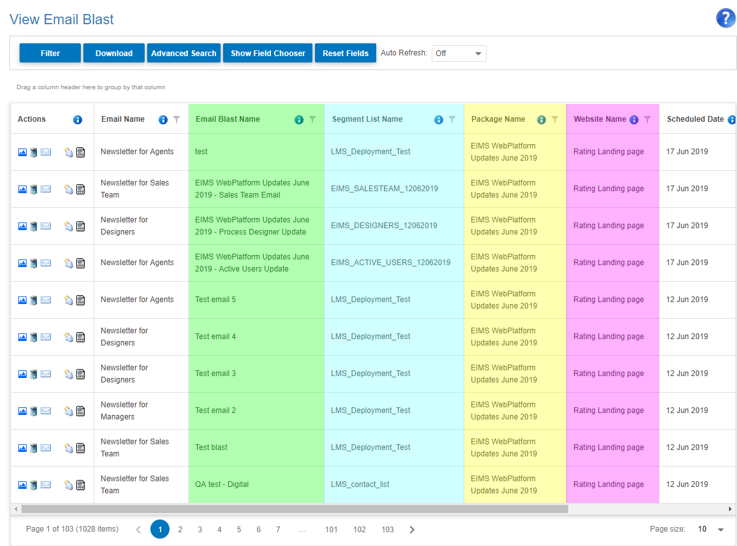Click info icon in Segment List Name header
The height and width of the screenshot is (546, 737).
[439, 120]
